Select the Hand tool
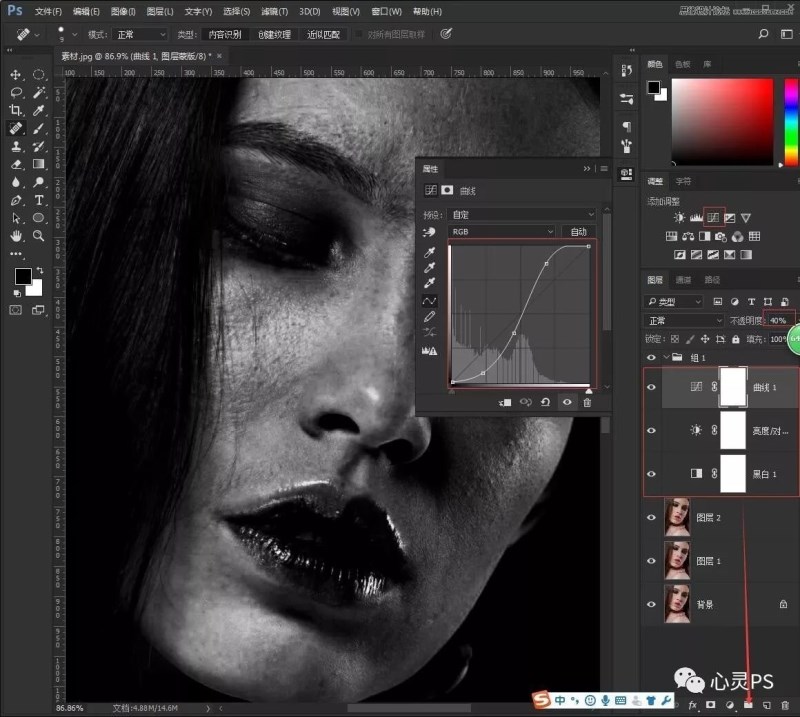Viewport: 800px width, 717px height. coord(15,236)
